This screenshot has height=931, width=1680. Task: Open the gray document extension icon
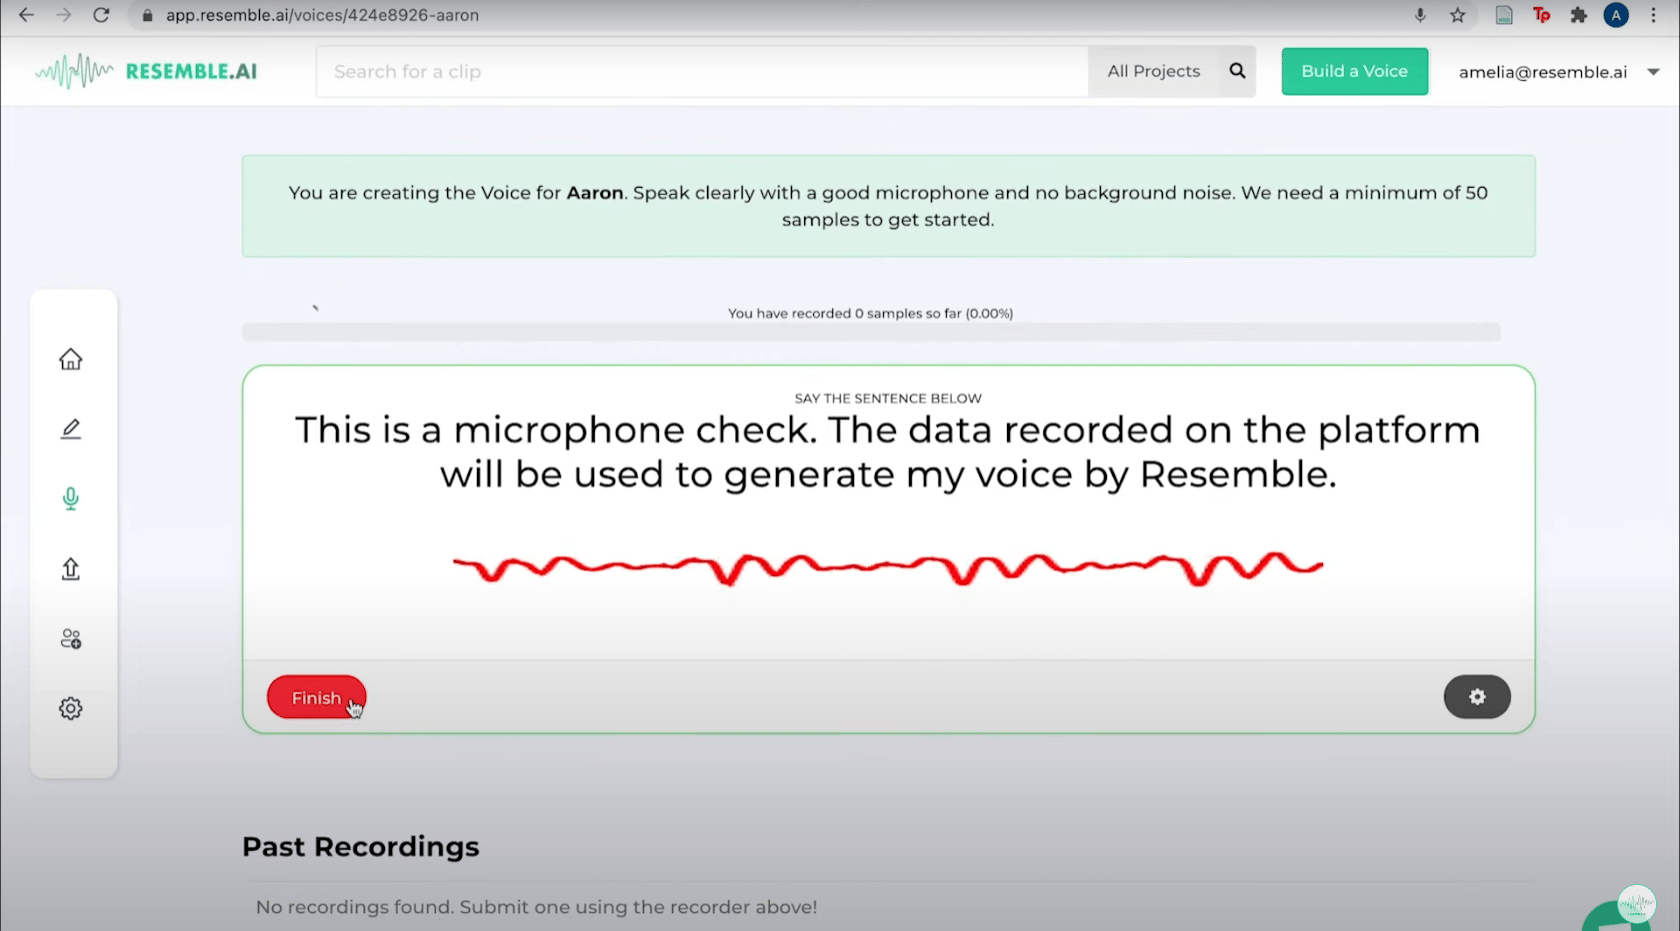[1504, 15]
